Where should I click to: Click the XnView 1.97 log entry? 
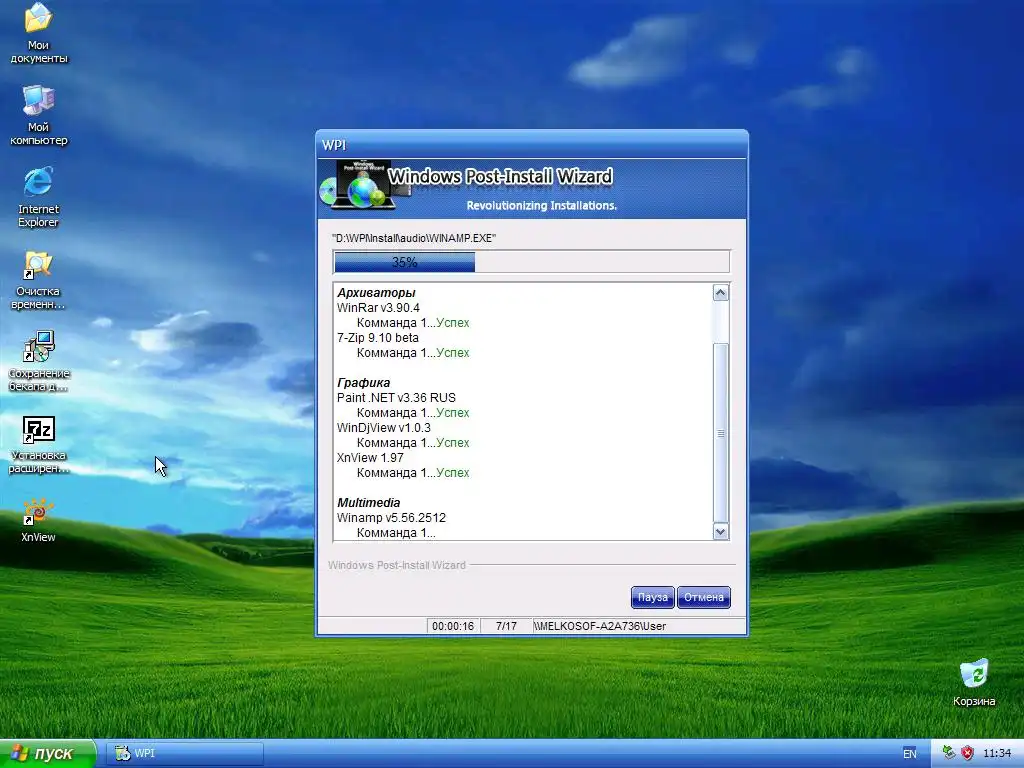point(370,458)
